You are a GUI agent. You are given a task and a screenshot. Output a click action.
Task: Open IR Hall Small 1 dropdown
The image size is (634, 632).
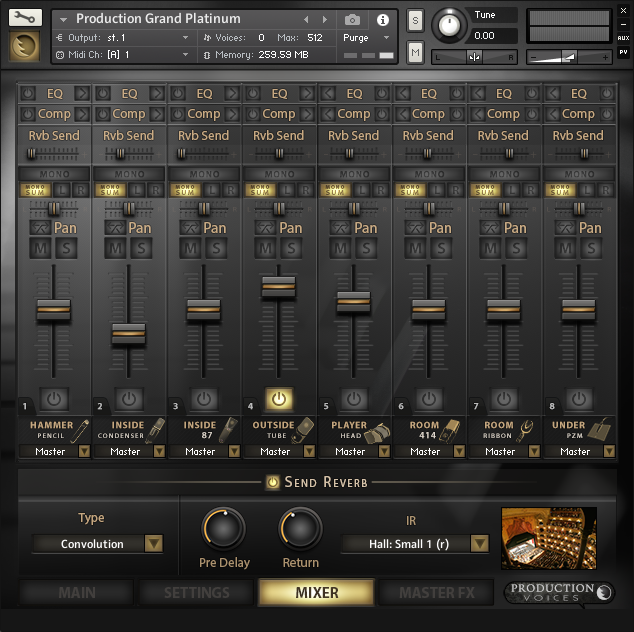(x=415, y=544)
